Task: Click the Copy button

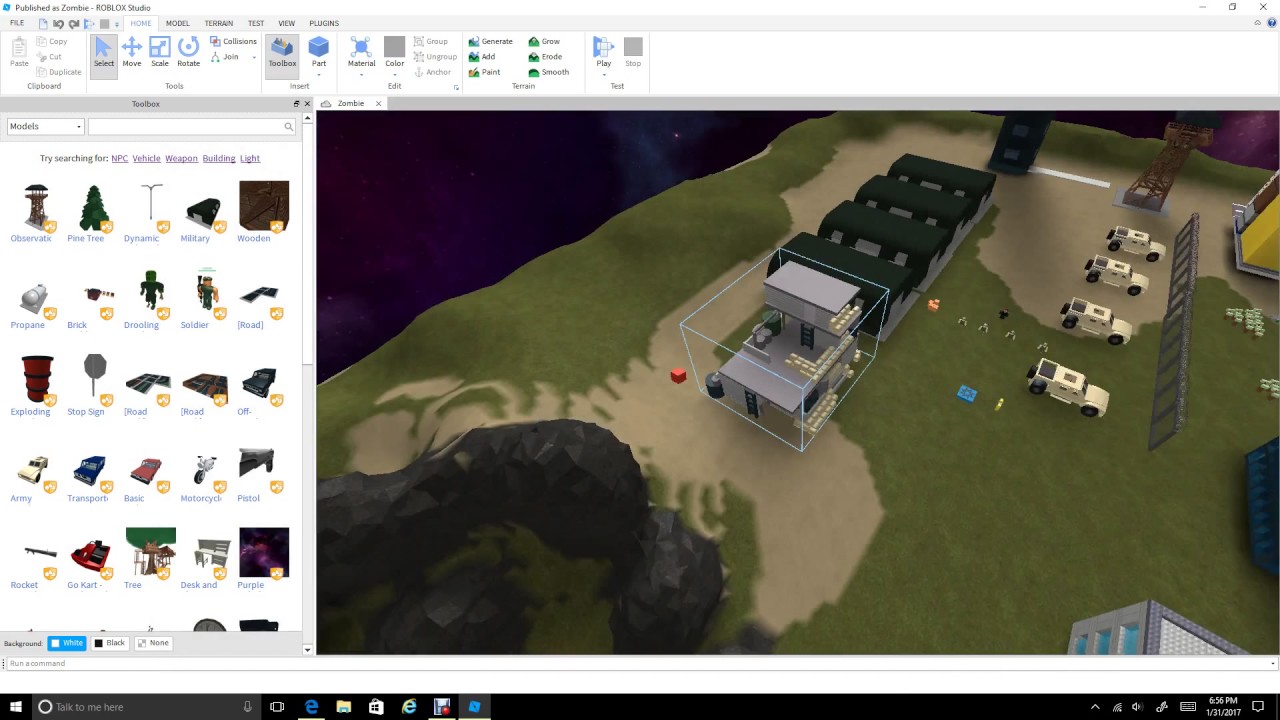Action: point(52,41)
